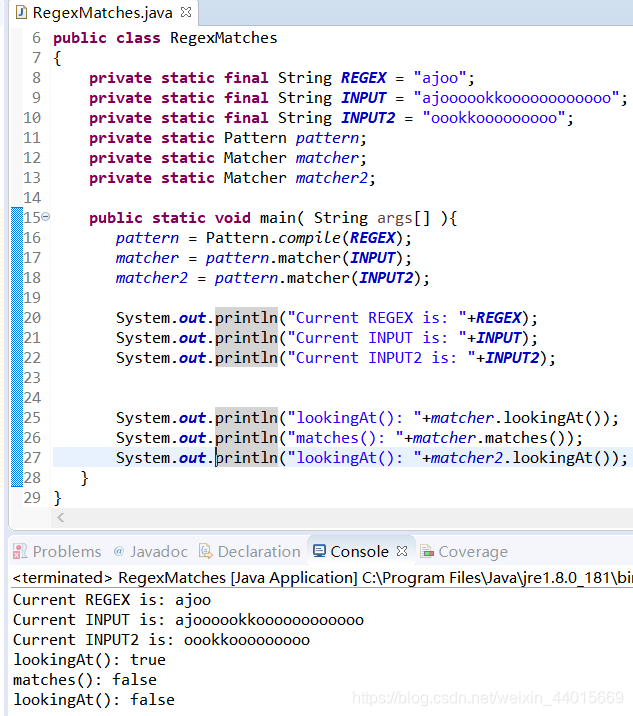Select the RegexMatches.java editor tab
This screenshot has width=633, height=716.
click(102, 13)
